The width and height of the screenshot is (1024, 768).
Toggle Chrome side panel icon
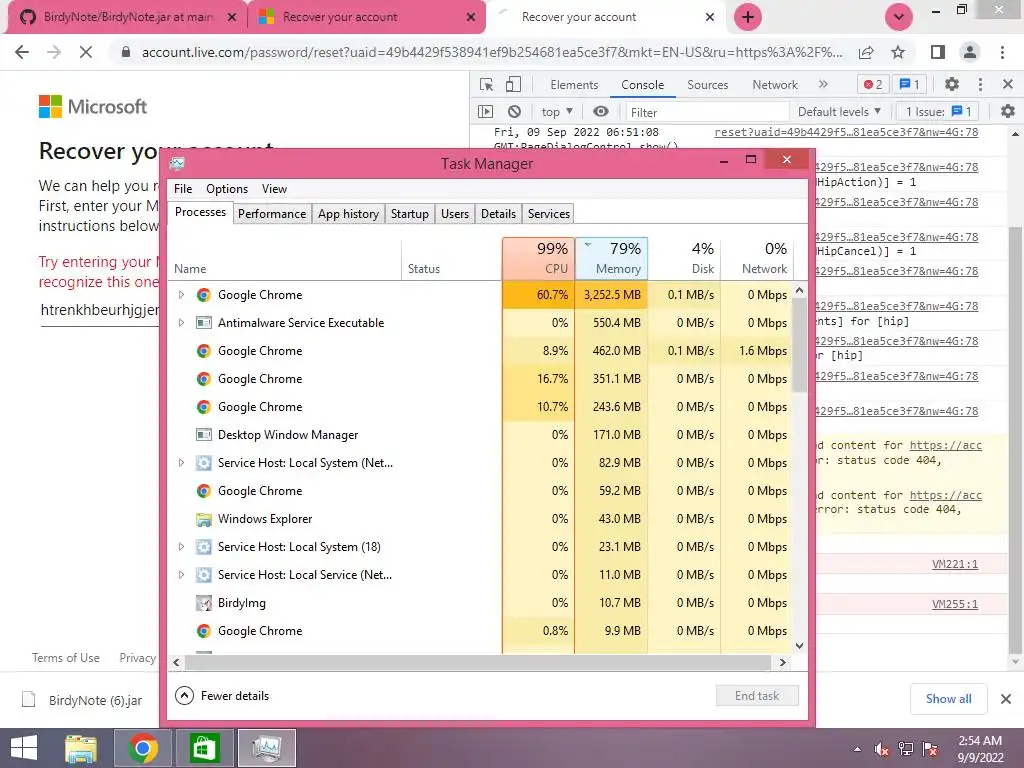click(938, 52)
